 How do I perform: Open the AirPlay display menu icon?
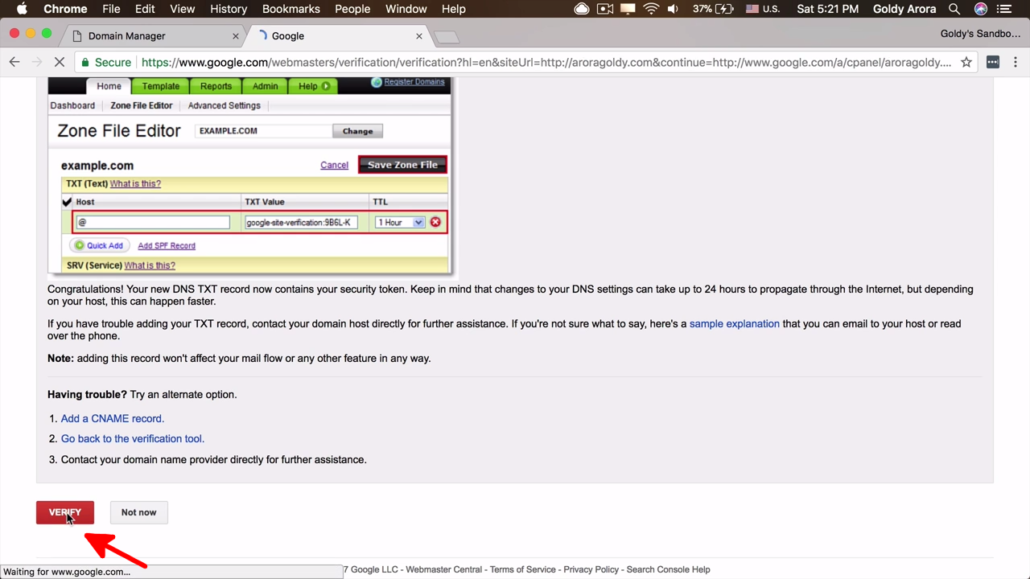pos(627,9)
